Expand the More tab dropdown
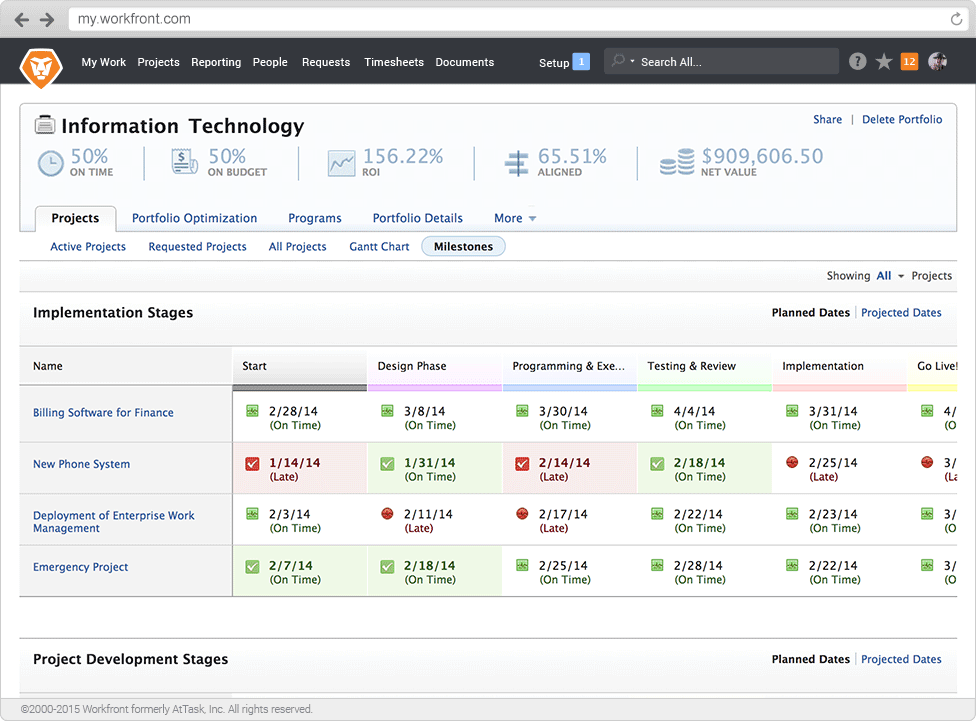This screenshot has height=721, width=976. 515,218
